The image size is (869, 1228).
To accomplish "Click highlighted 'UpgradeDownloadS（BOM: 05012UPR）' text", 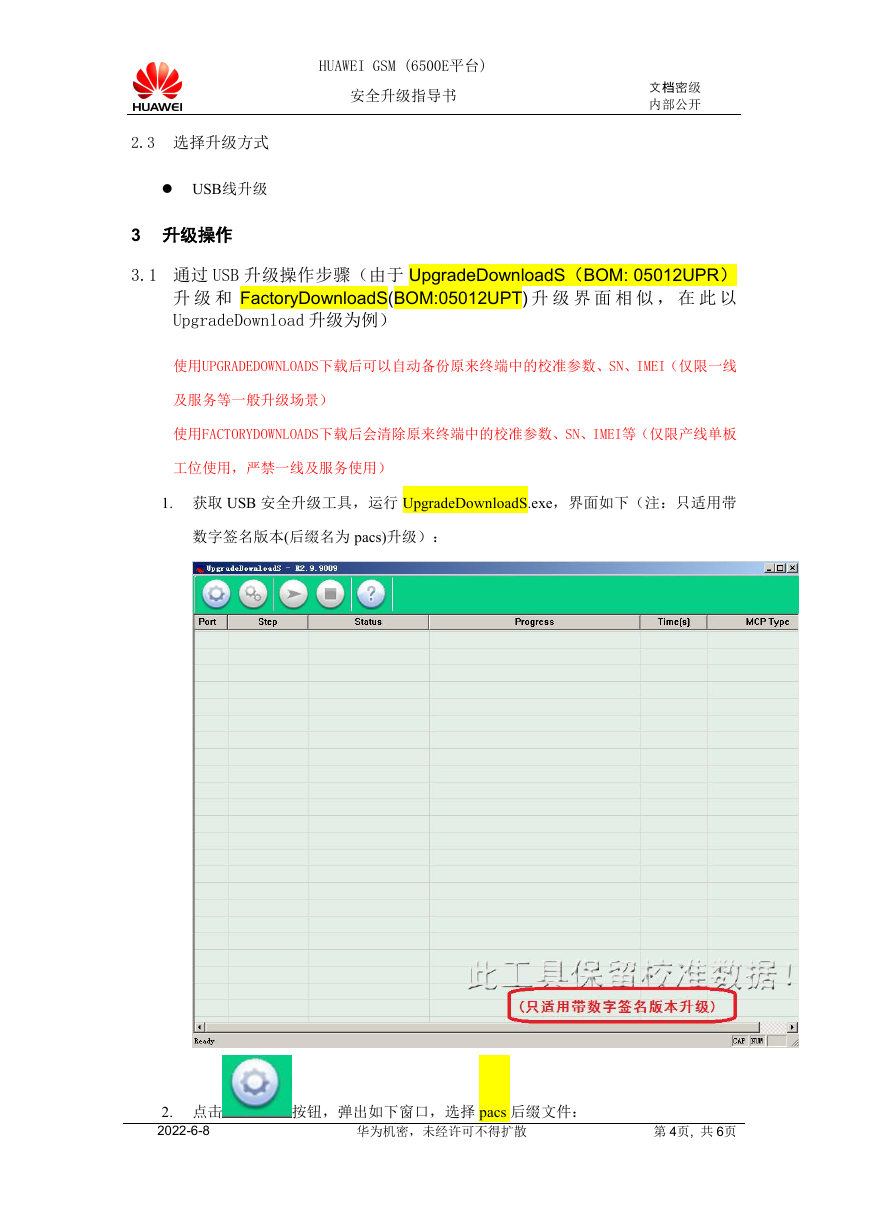I will tap(573, 274).
